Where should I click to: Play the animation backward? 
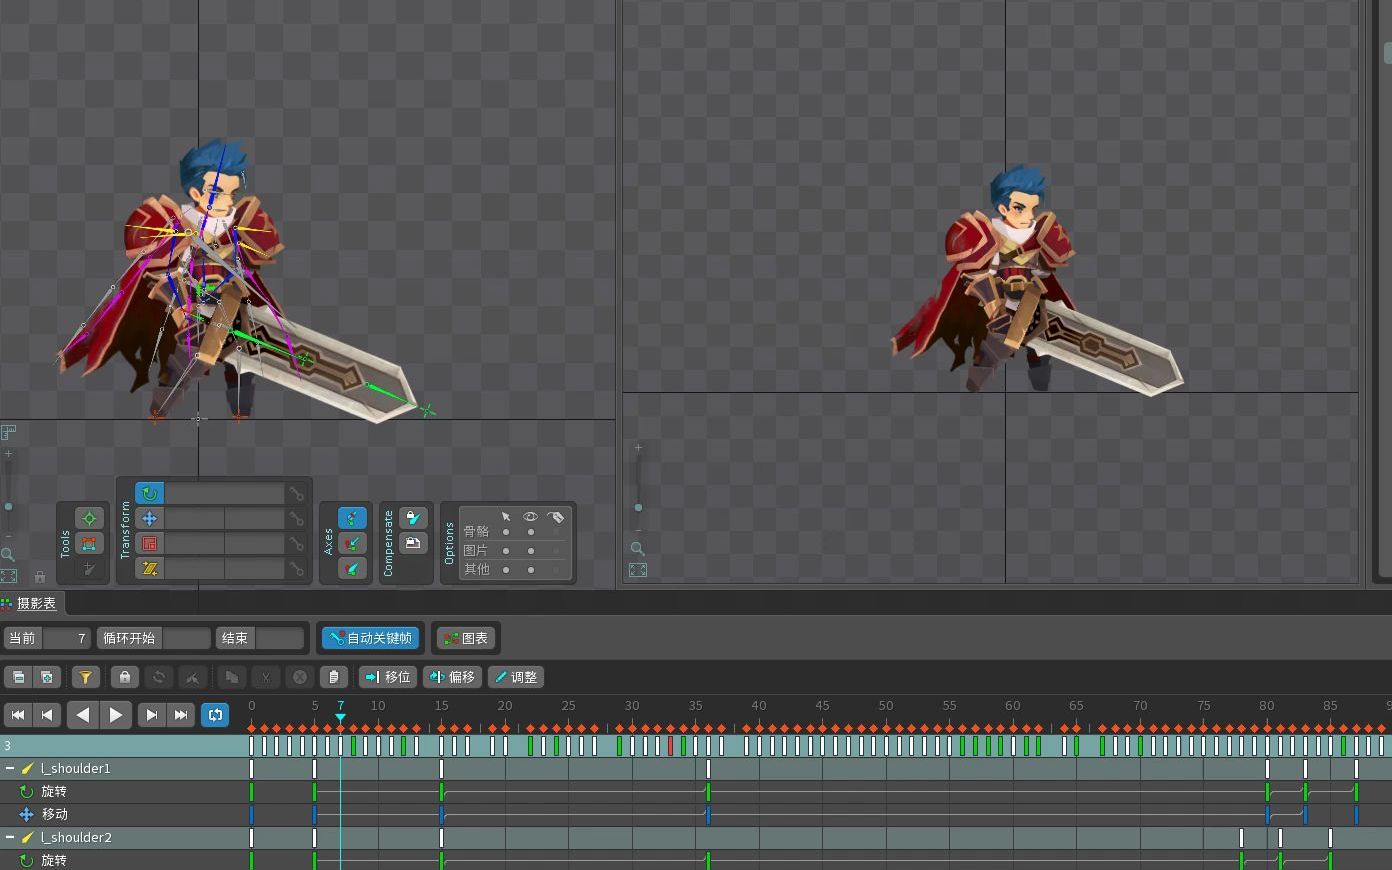click(83, 714)
